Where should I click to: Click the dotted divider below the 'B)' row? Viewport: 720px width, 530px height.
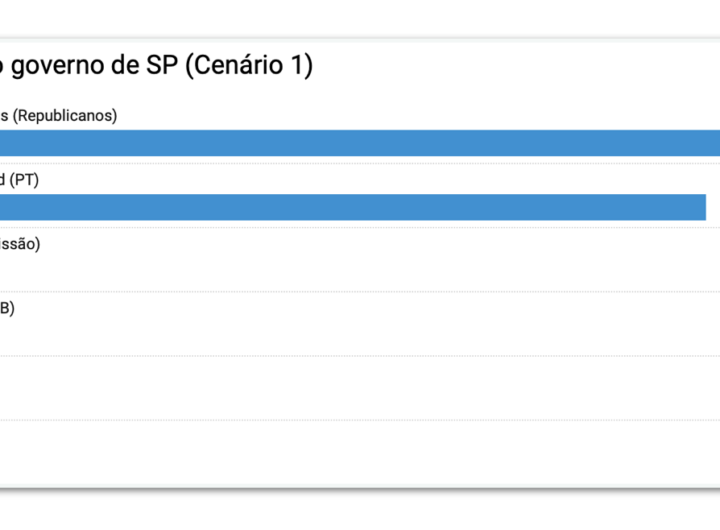360,355
